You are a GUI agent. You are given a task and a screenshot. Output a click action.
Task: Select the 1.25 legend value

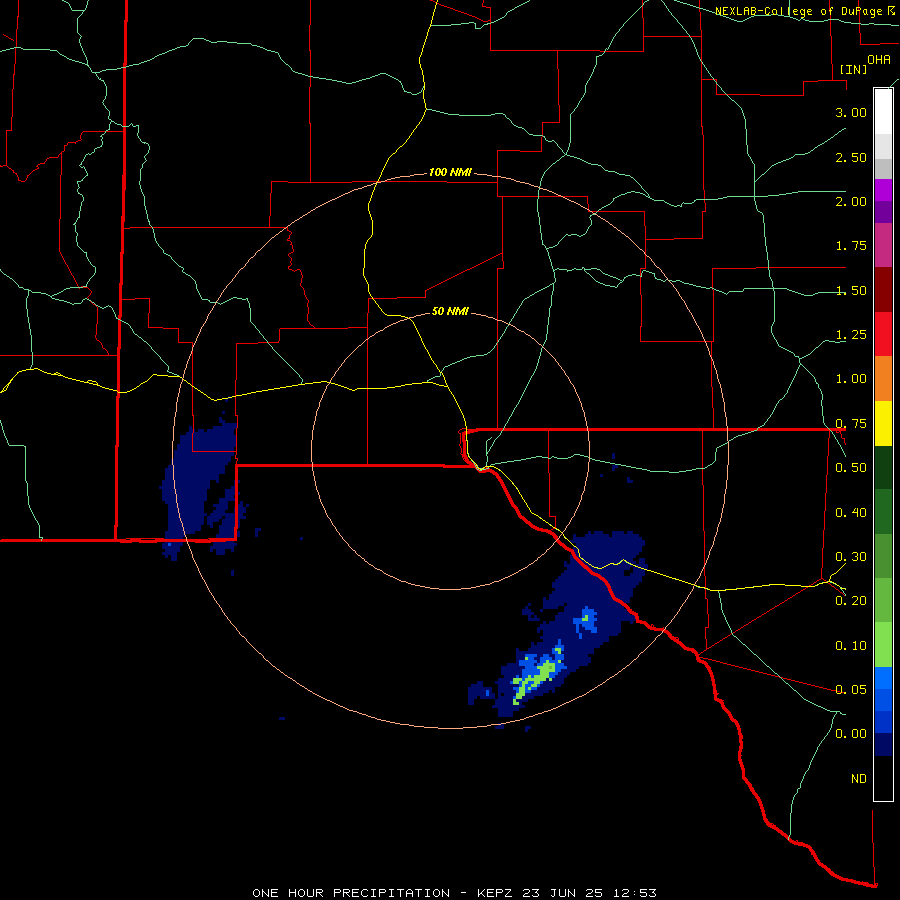[851, 335]
